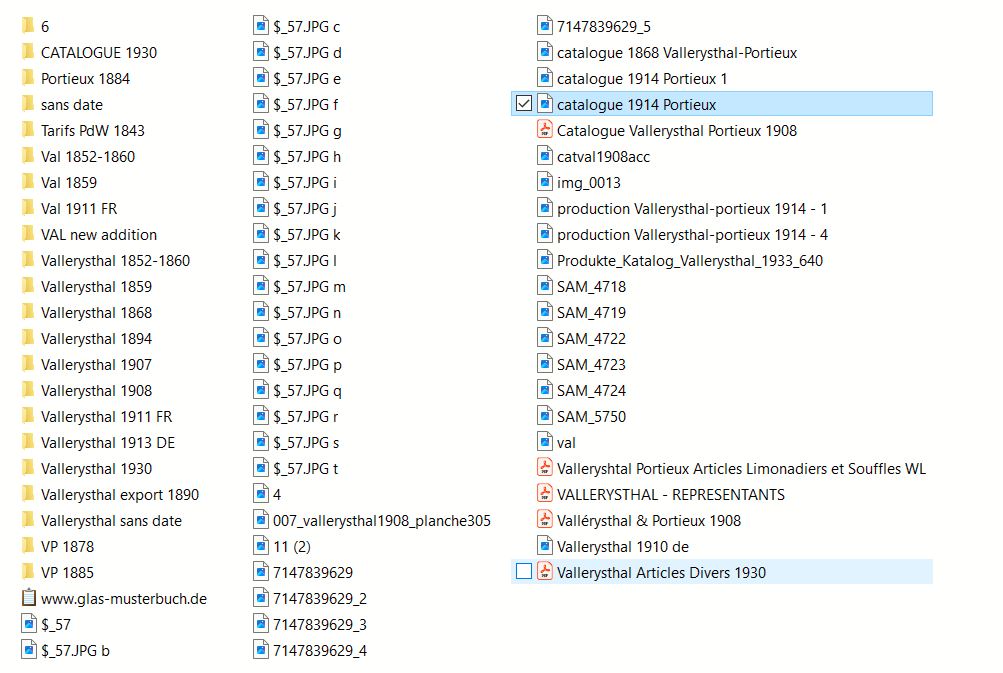The width and height of the screenshot is (1003, 673).
Task: Select folder Vallerysthal 1908
Action: pos(86,391)
